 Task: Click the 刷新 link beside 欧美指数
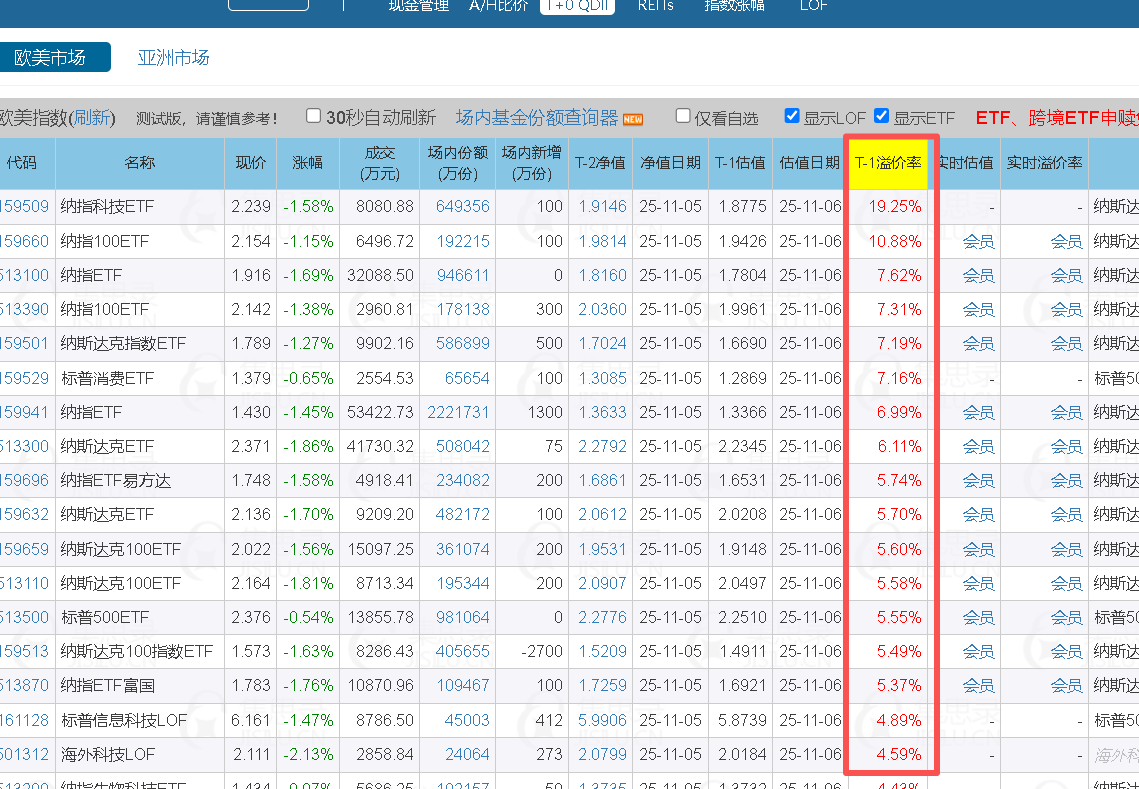coord(91,118)
